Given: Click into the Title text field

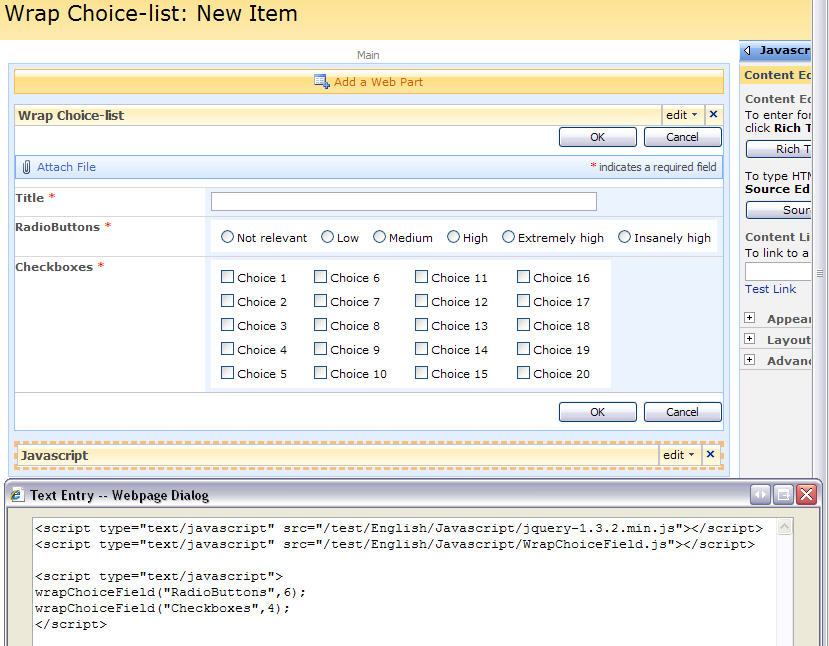Looking at the screenshot, I should click(404, 201).
